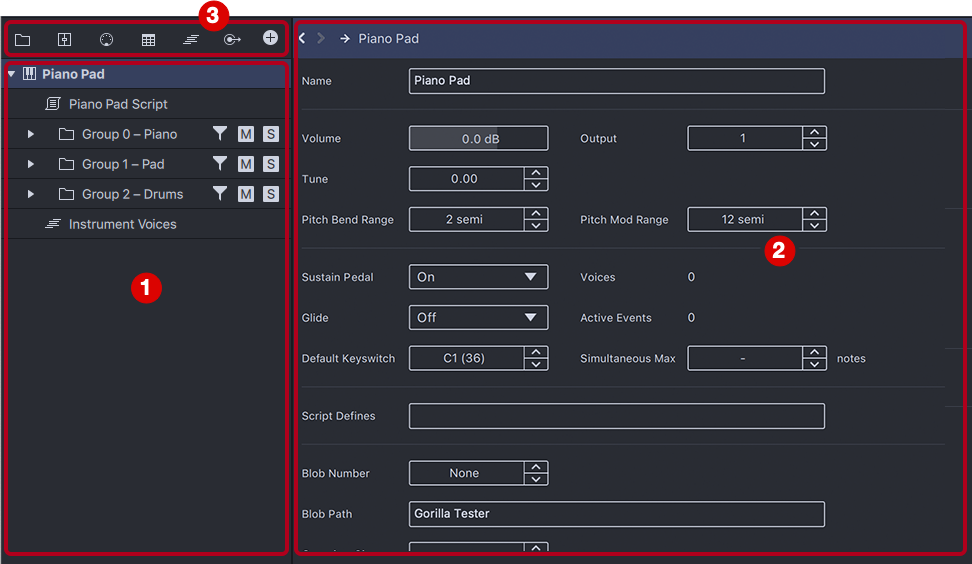
Task: Increase Default Keyswitch note
Action: (536, 352)
